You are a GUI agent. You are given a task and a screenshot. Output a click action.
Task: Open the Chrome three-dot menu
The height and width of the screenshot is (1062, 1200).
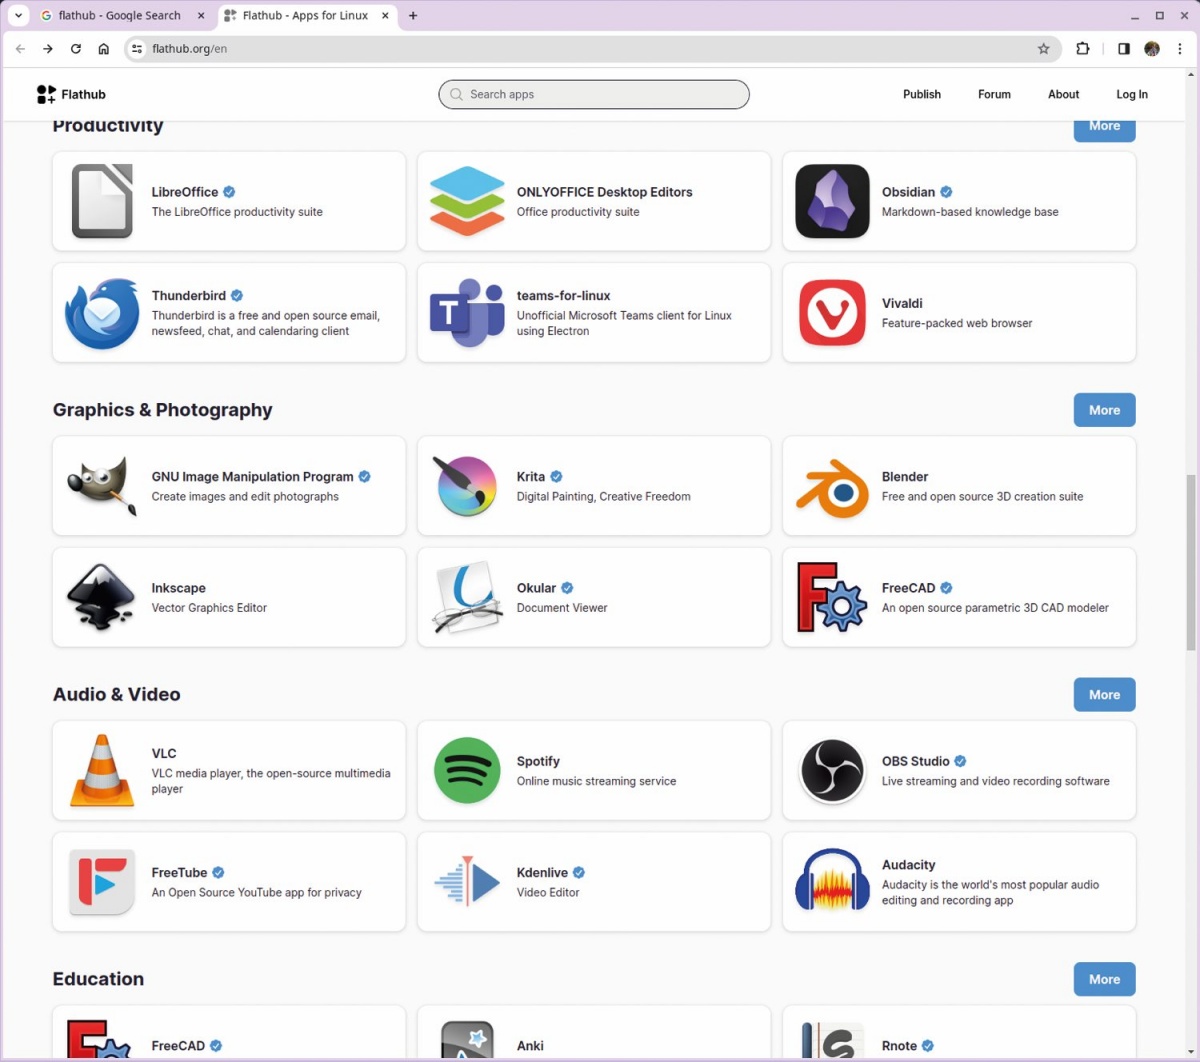1180,48
